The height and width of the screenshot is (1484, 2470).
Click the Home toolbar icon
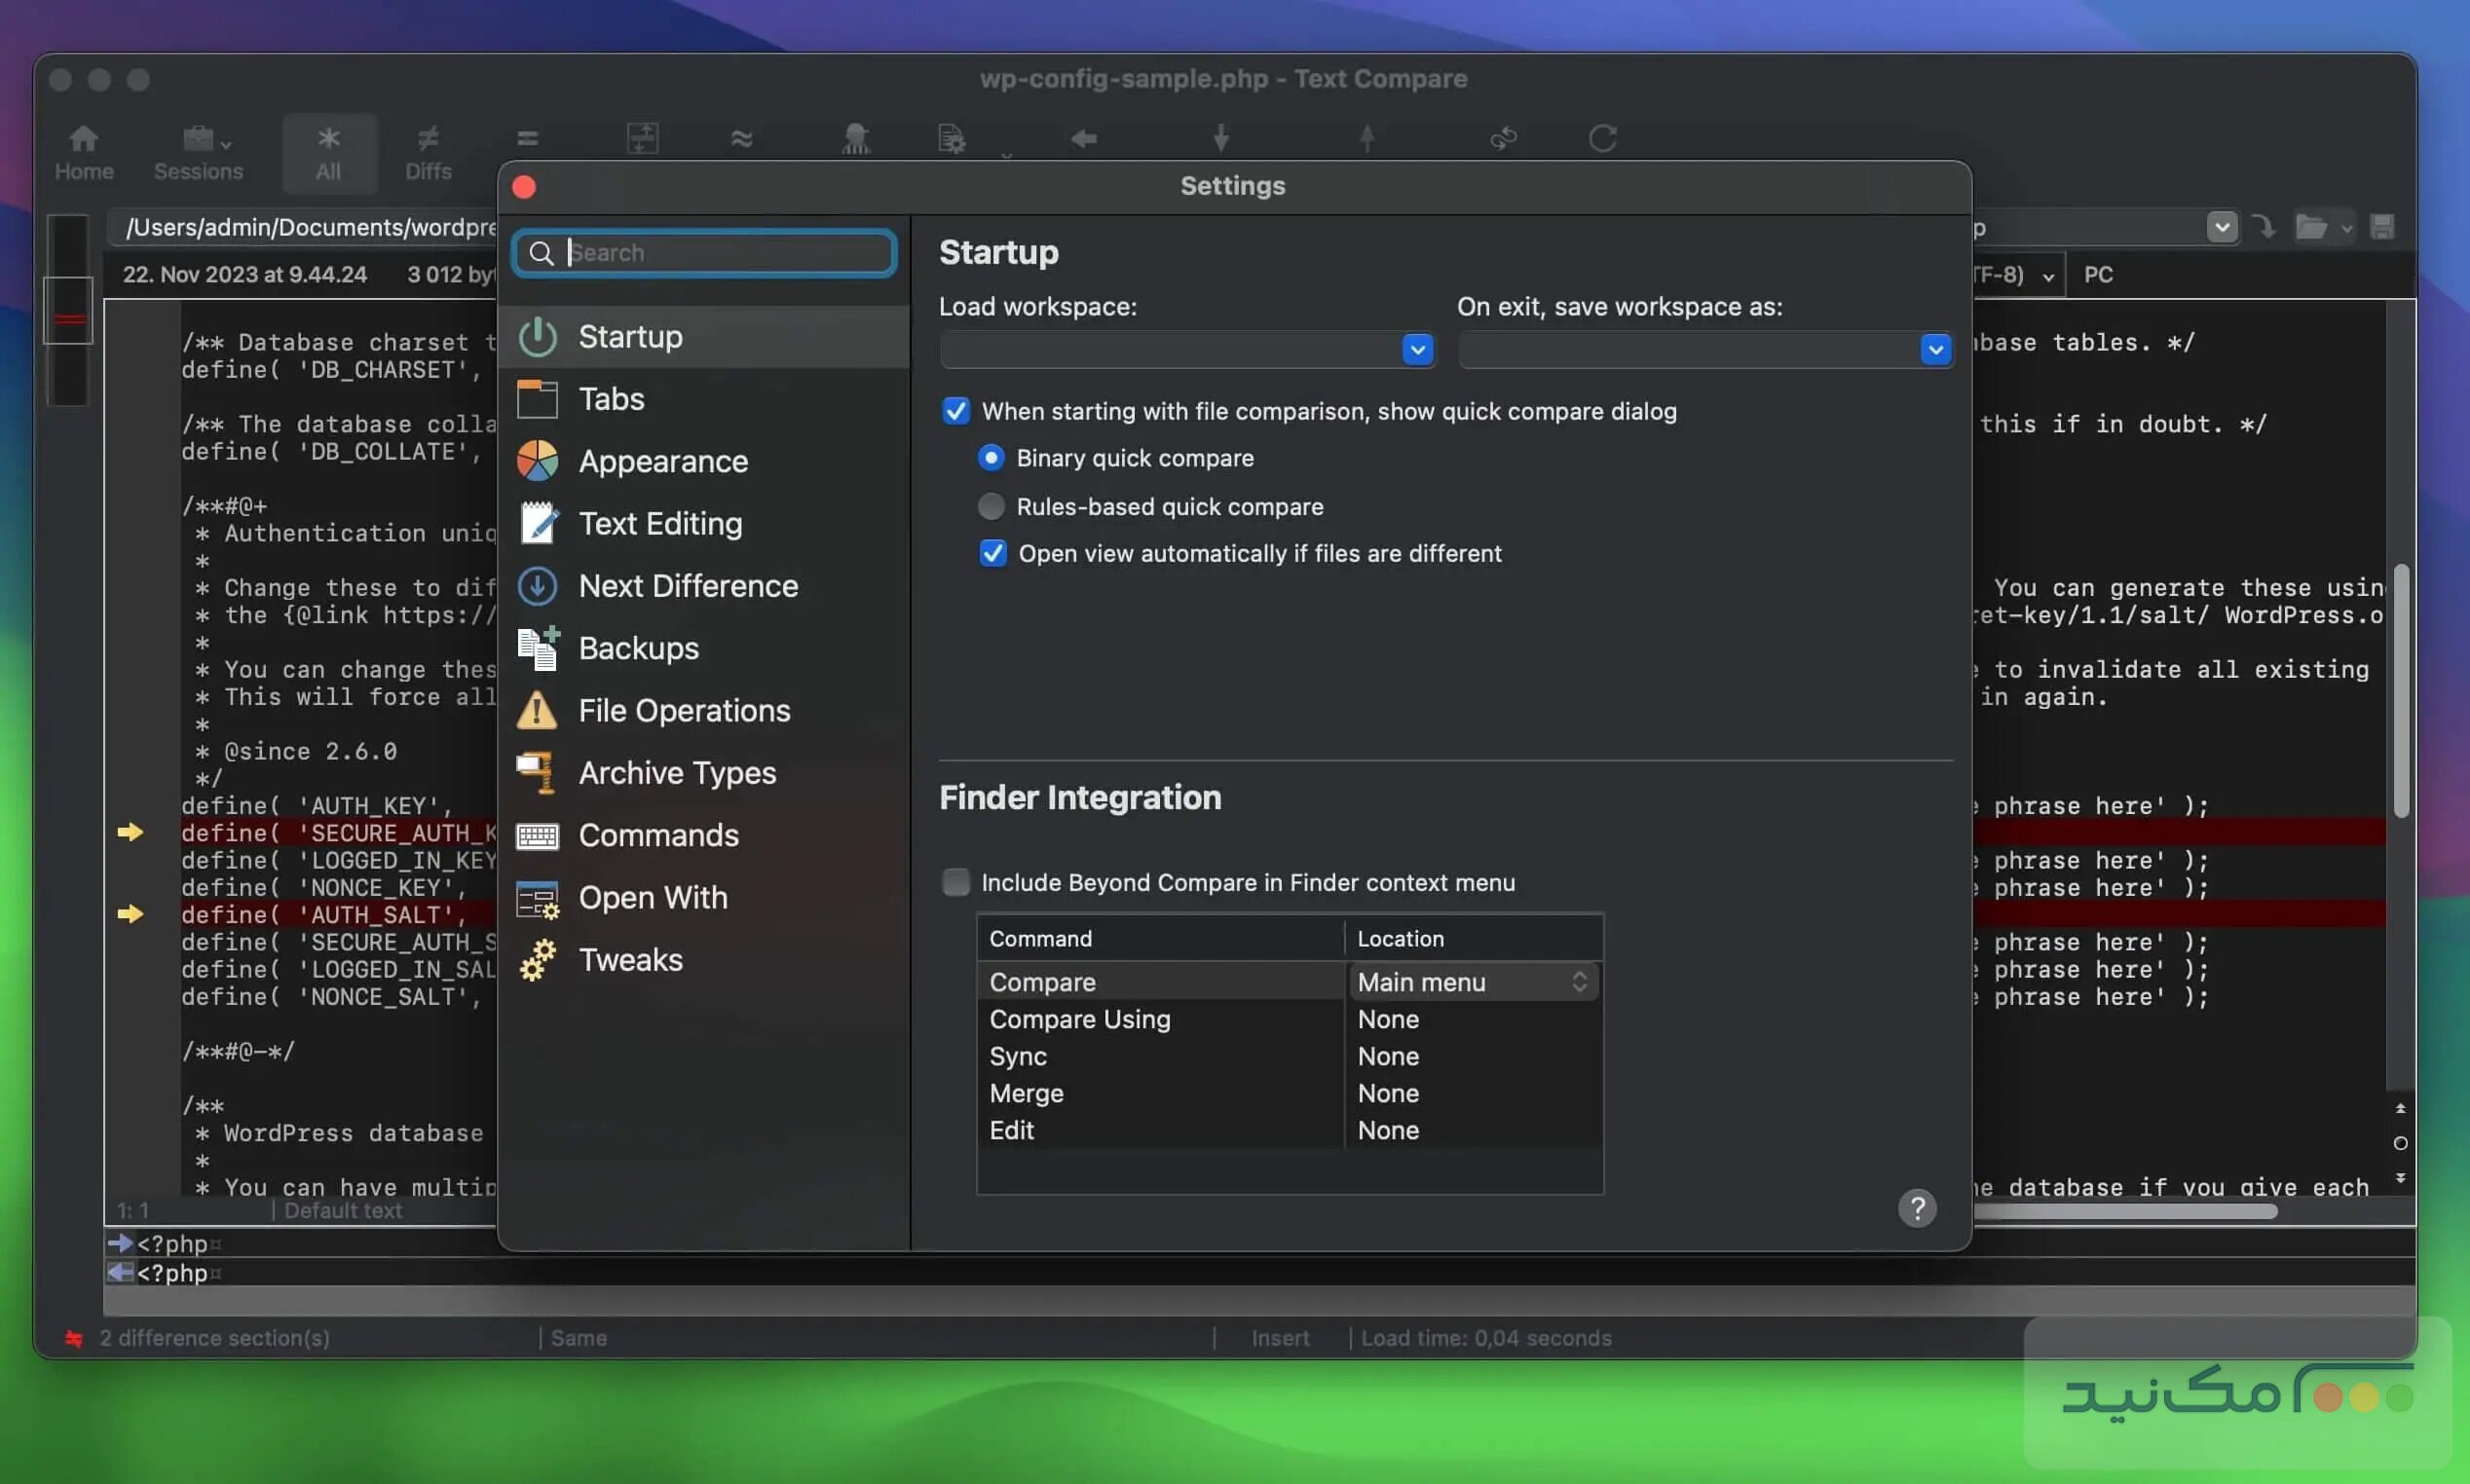(83, 151)
